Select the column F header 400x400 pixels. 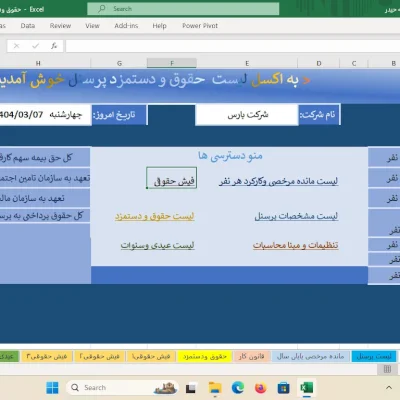172,63
